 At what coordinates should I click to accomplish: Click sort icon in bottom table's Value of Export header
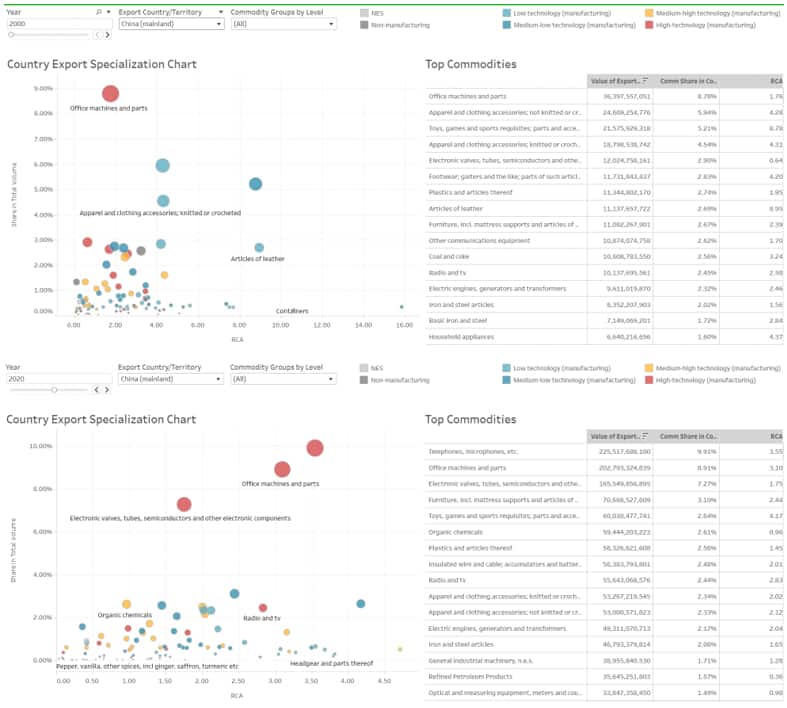click(x=646, y=436)
